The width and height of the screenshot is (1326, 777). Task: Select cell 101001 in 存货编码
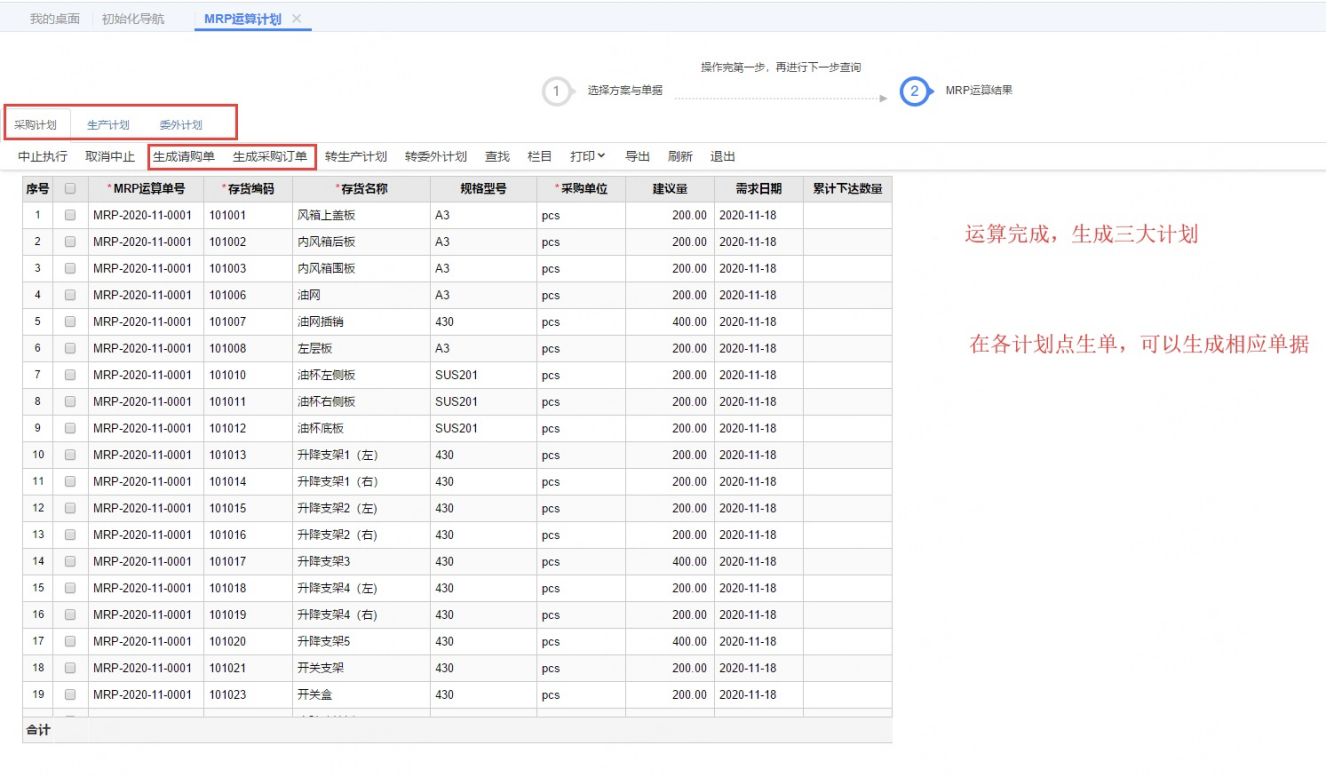(x=248, y=215)
